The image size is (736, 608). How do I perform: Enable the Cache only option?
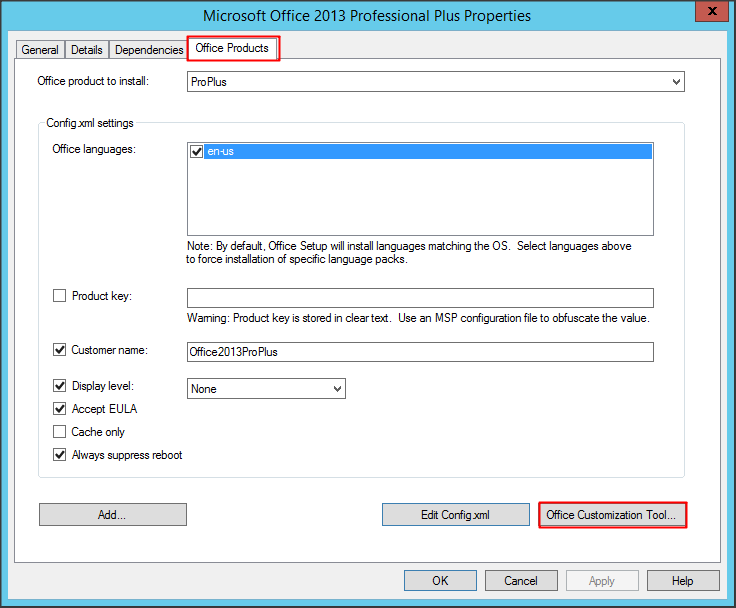(x=59, y=432)
